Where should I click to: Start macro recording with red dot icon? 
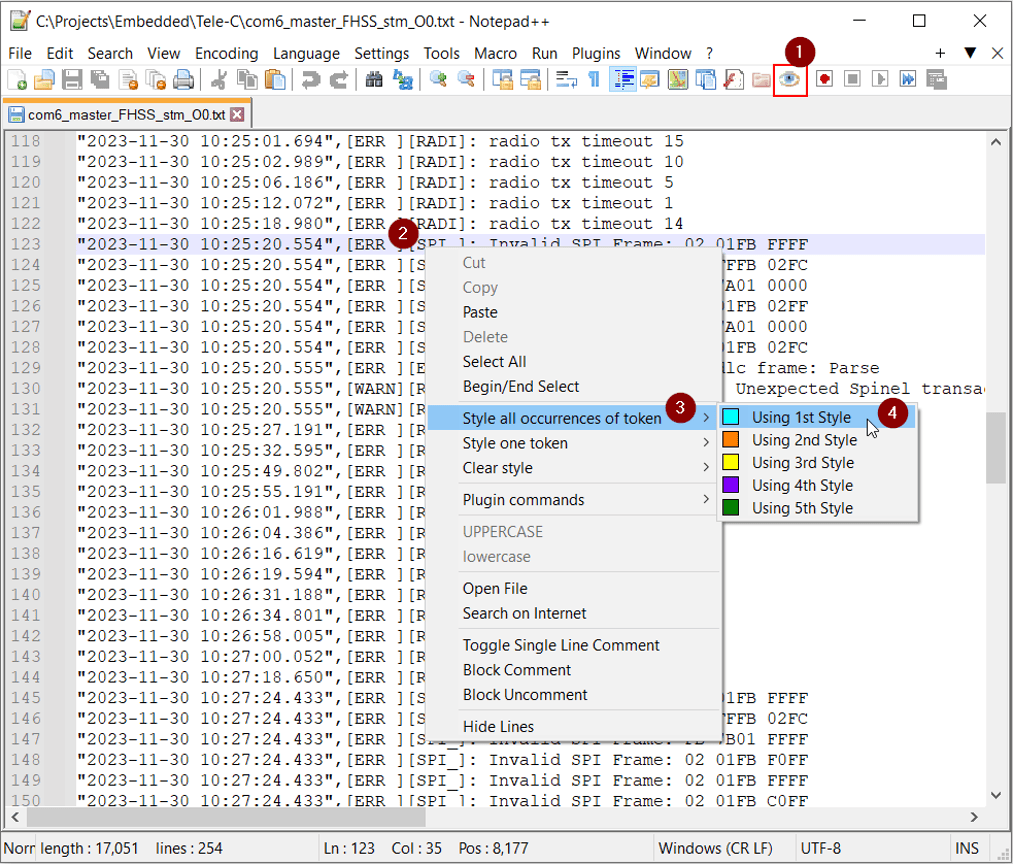point(824,79)
